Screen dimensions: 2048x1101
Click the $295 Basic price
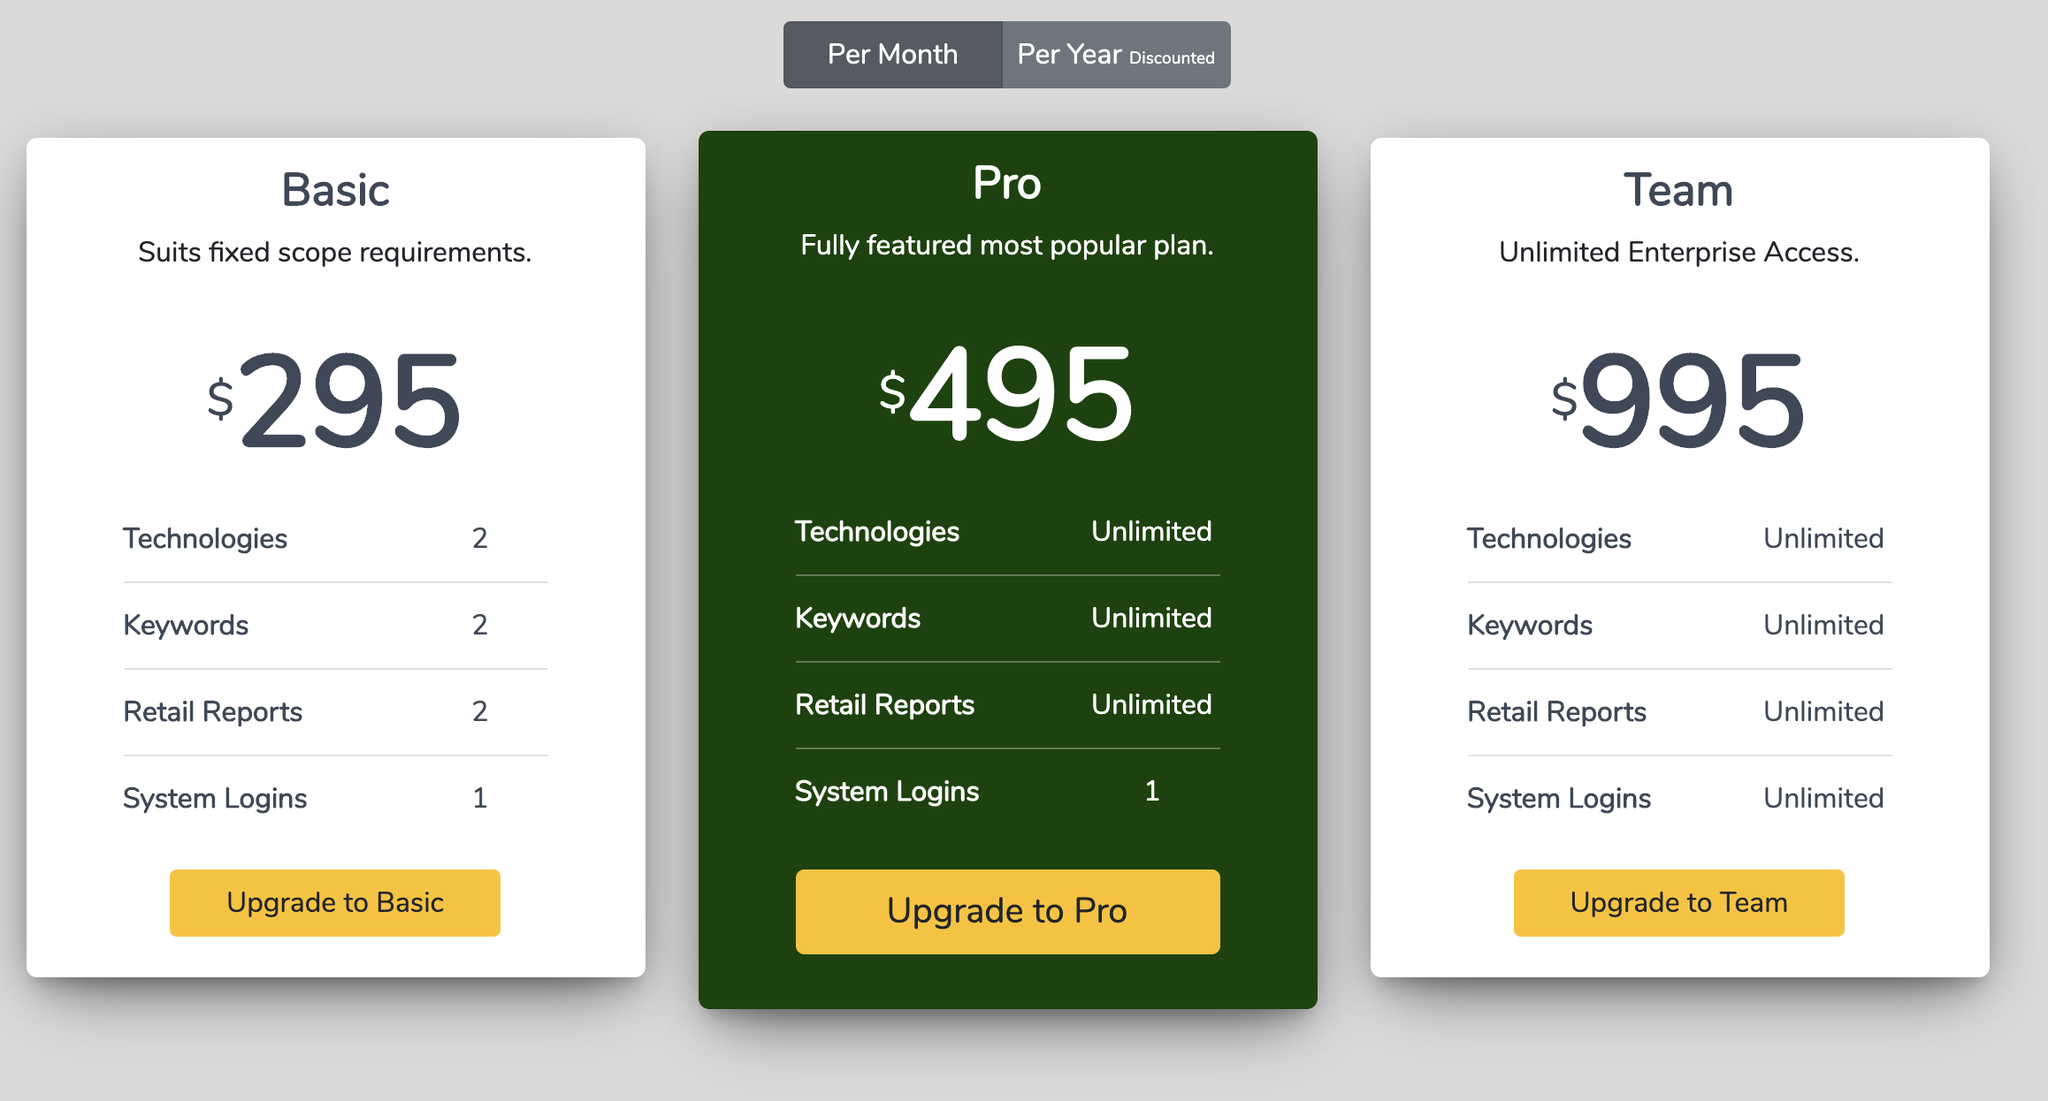(x=336, y=402)
